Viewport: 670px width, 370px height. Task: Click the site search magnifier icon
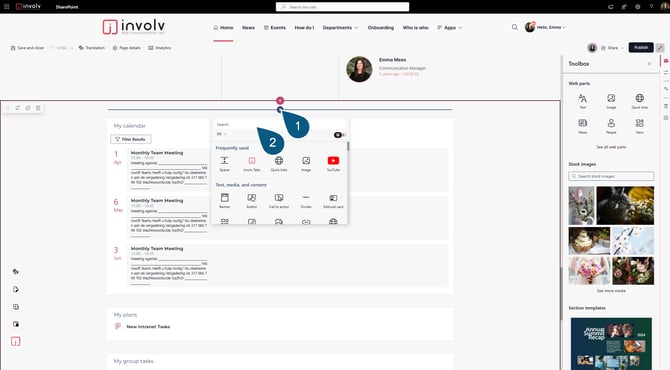coord(515,27)
